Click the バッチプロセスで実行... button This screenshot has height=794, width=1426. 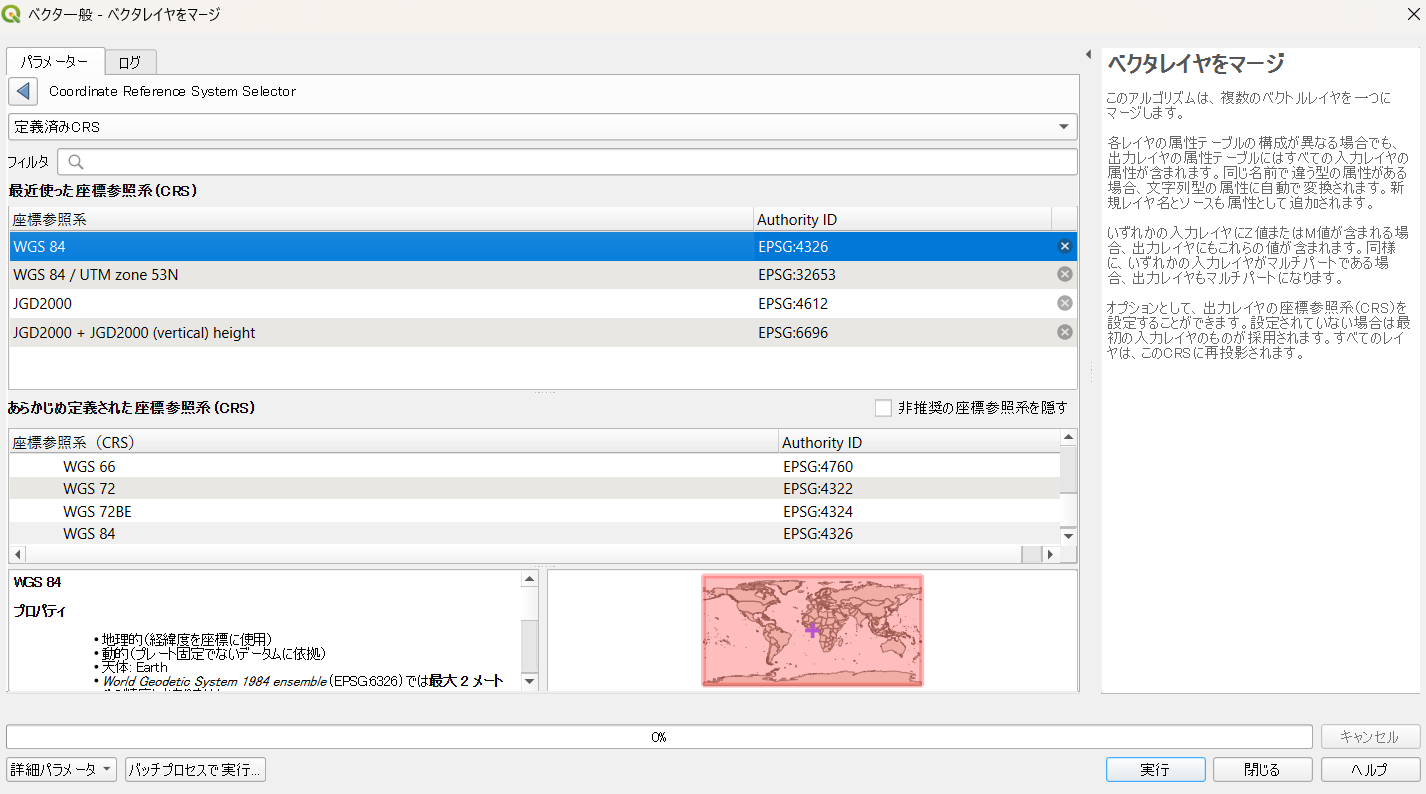pyautogui.click(x=195, y=769)
